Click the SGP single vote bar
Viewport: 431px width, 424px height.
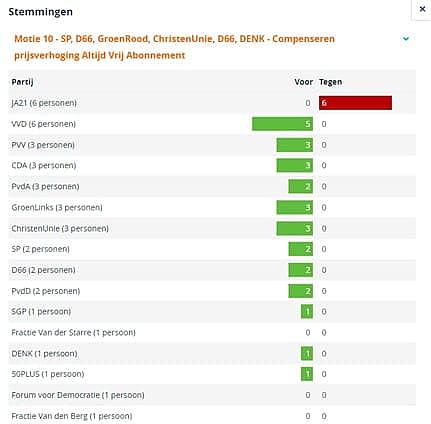point(307,312)
